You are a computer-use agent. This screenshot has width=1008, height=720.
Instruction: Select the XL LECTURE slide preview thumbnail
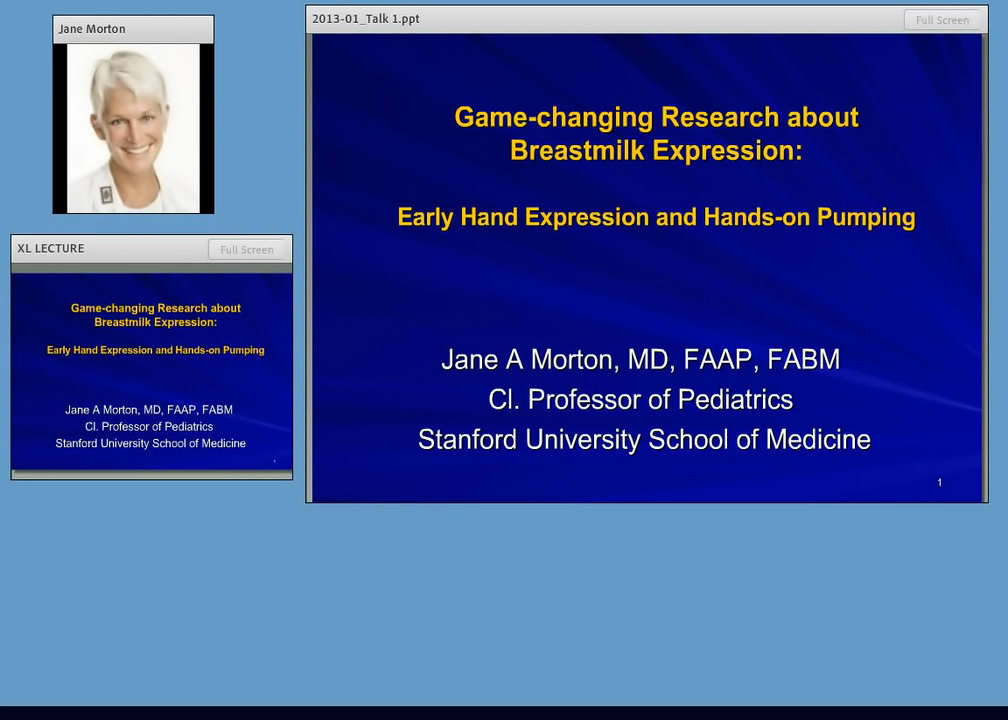pyautogui.click(x=152, y=371)
